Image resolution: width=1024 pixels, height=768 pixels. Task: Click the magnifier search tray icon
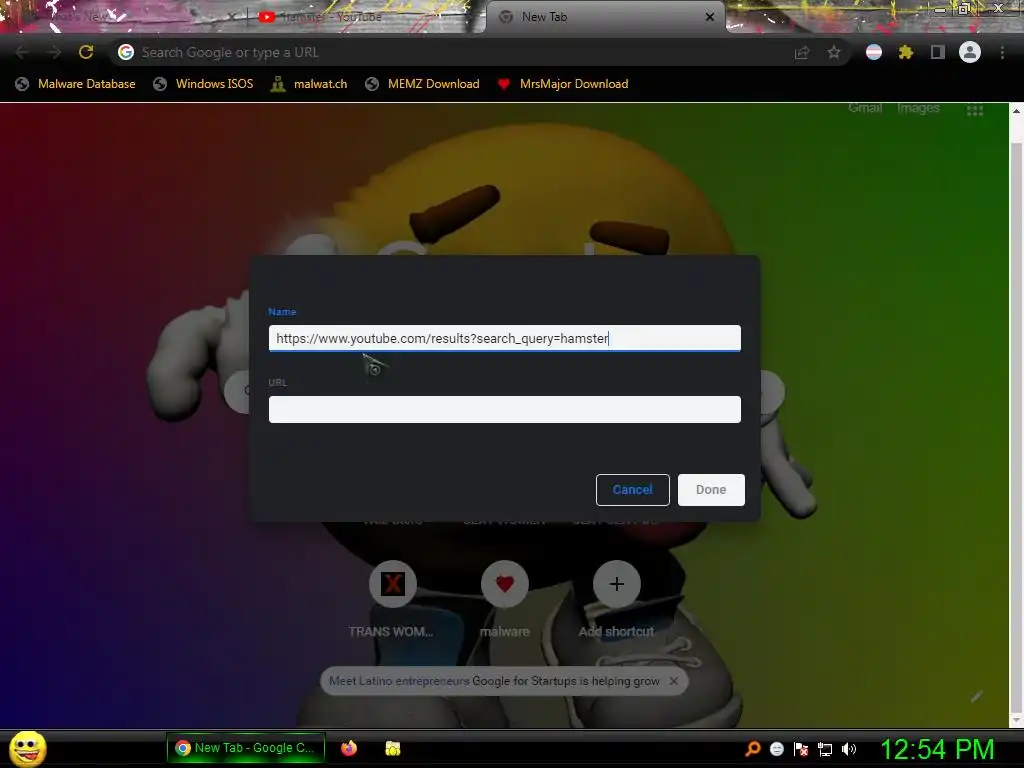point(753,748)
